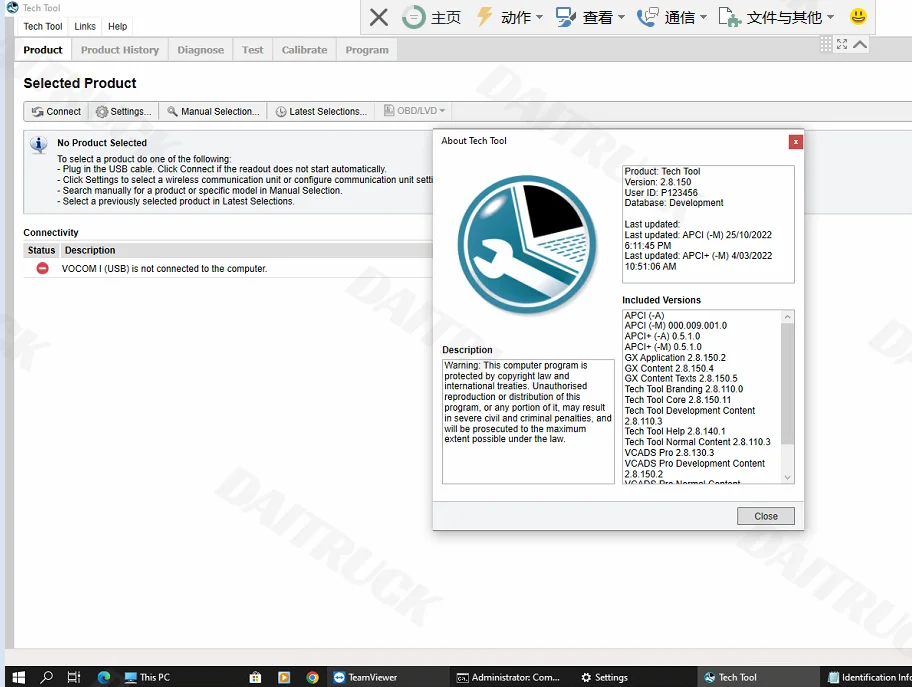This screenshot has height=687, width=912.
Task: Open the Tech Tool menu
Action: pyautogui.click(x=43, y=26)
